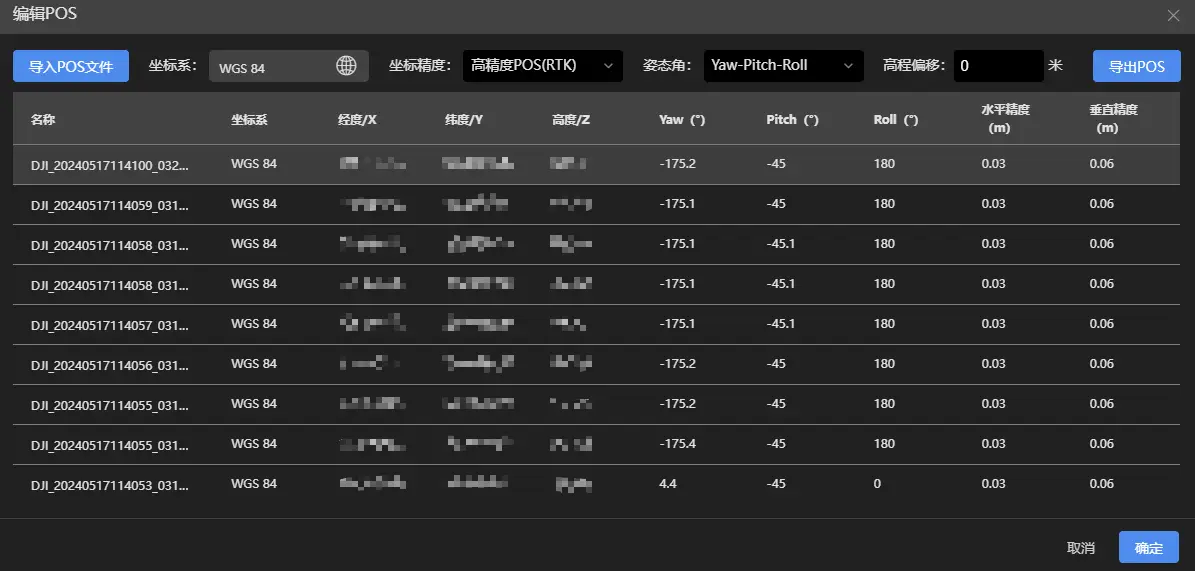Open the 高精度POS(RTK) accuracy dropdown

tap(542, 66)
